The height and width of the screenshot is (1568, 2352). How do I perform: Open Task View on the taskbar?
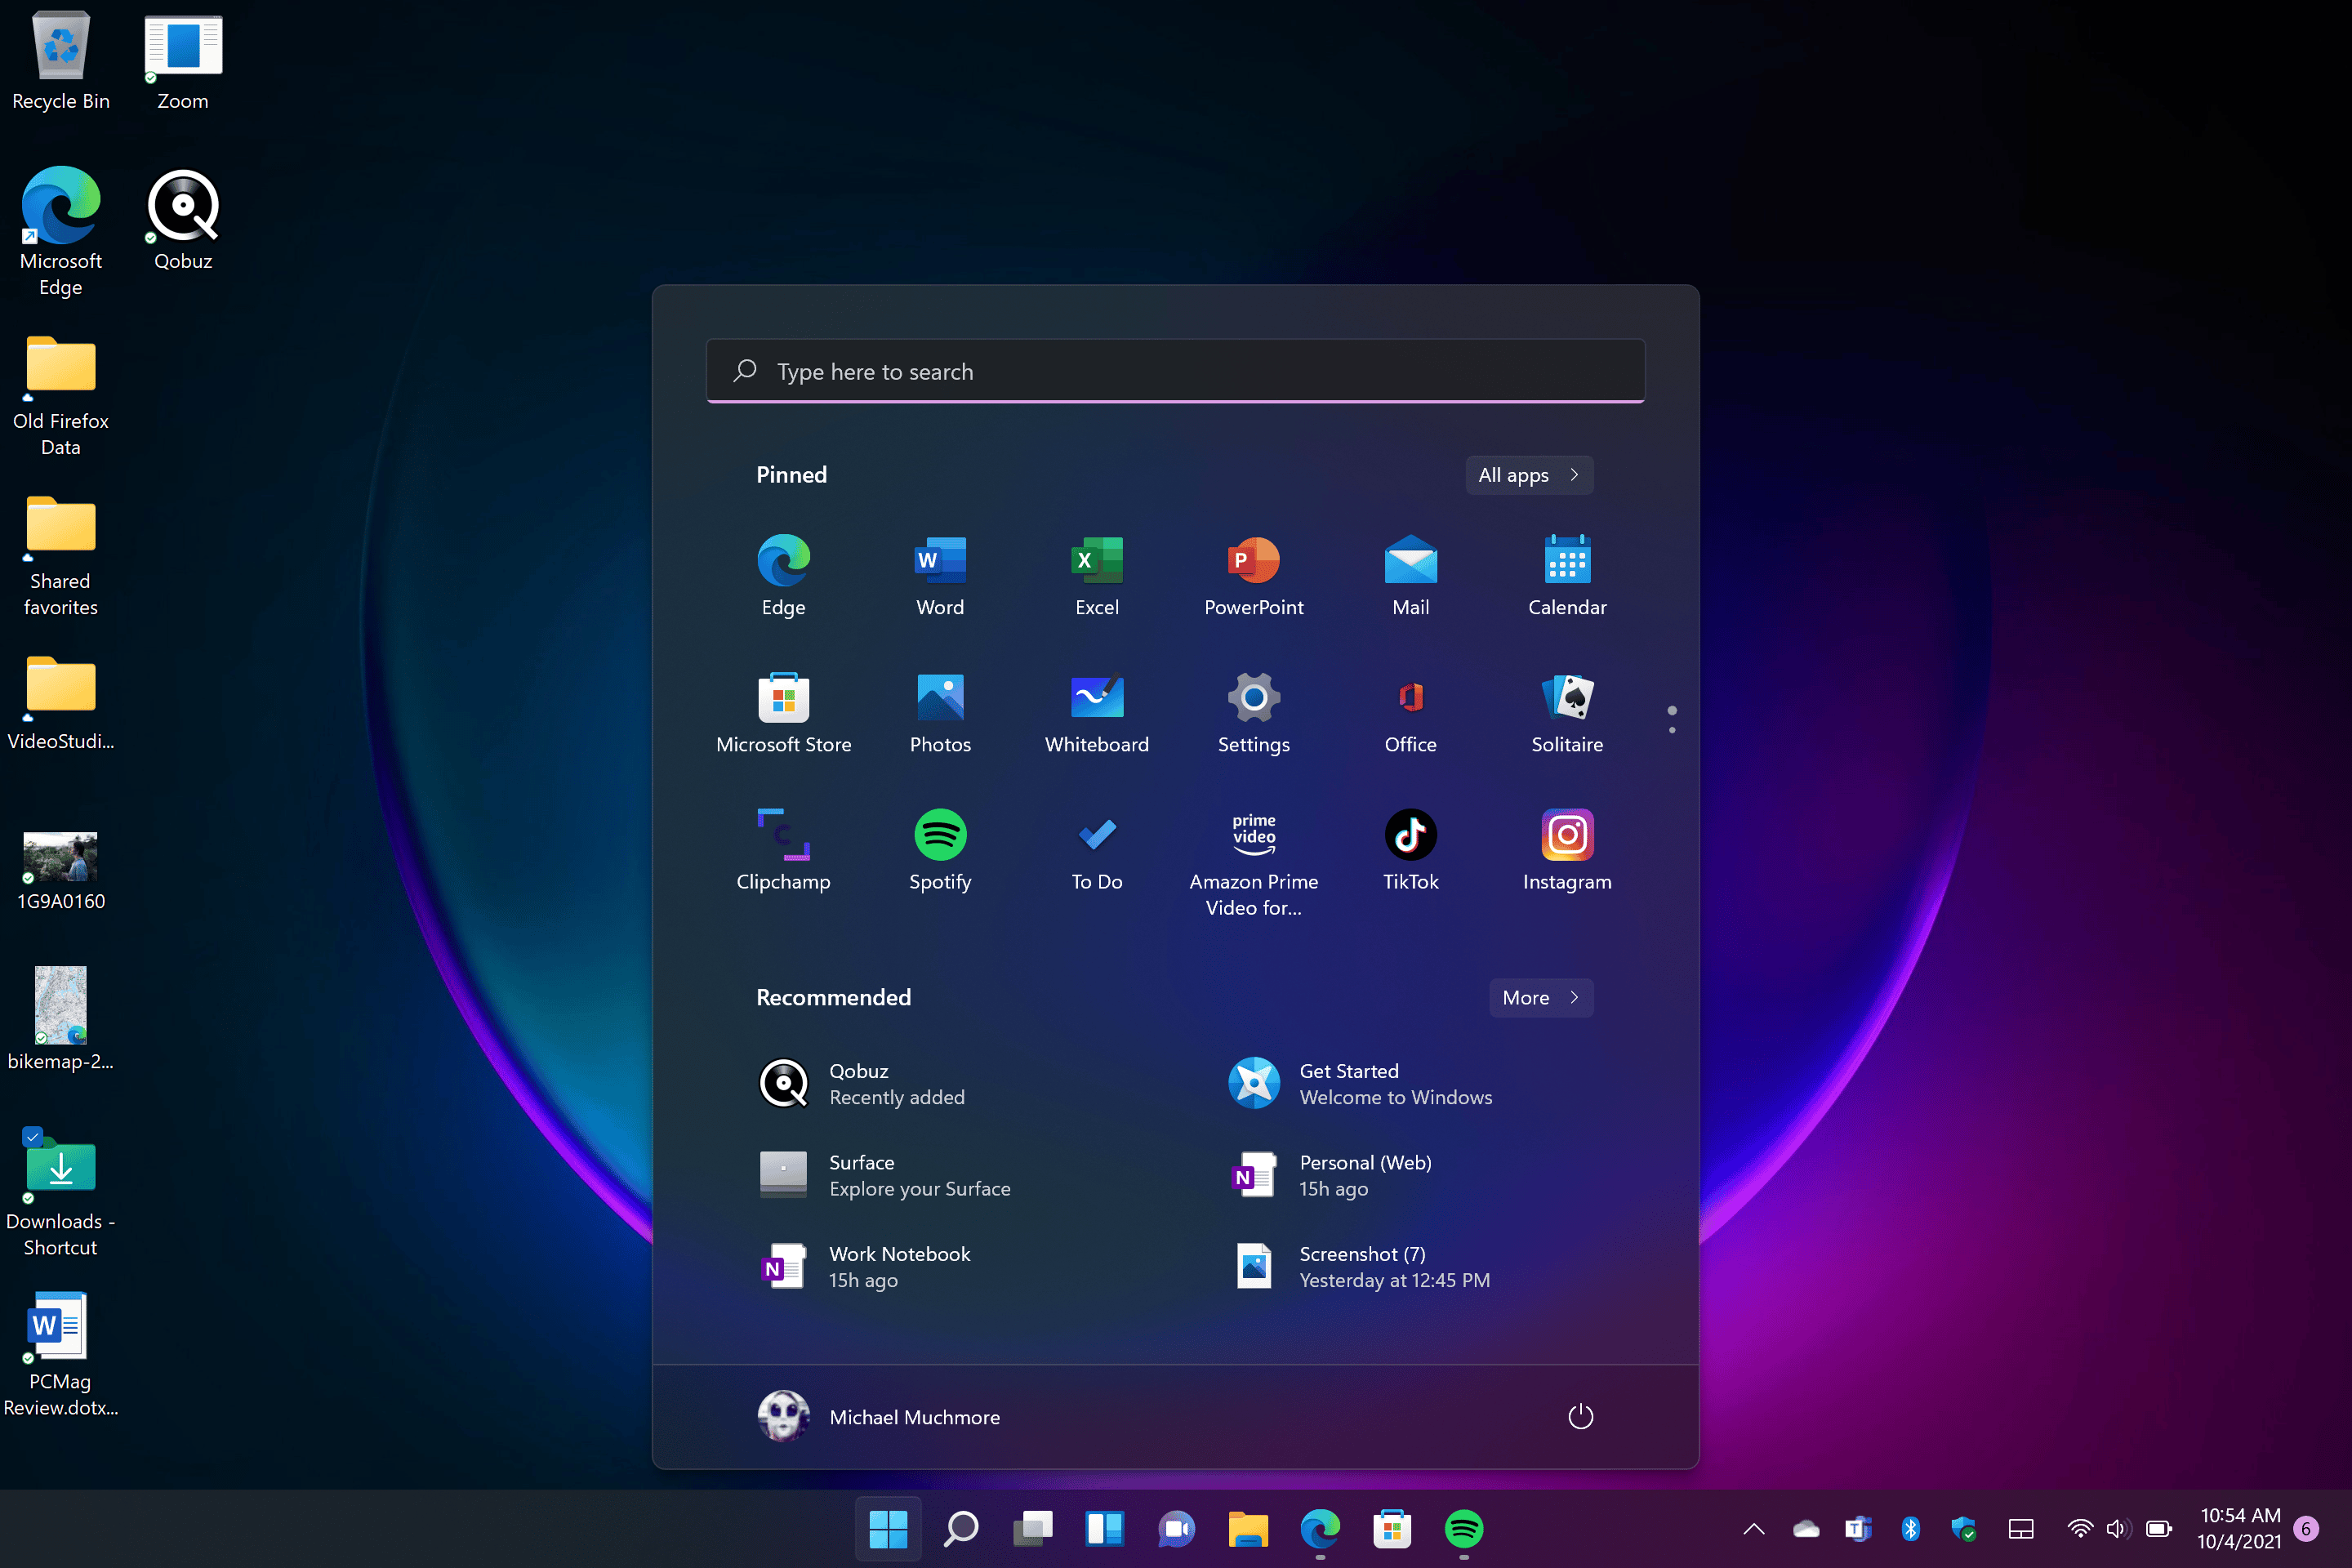(x=1033, y=1528)
